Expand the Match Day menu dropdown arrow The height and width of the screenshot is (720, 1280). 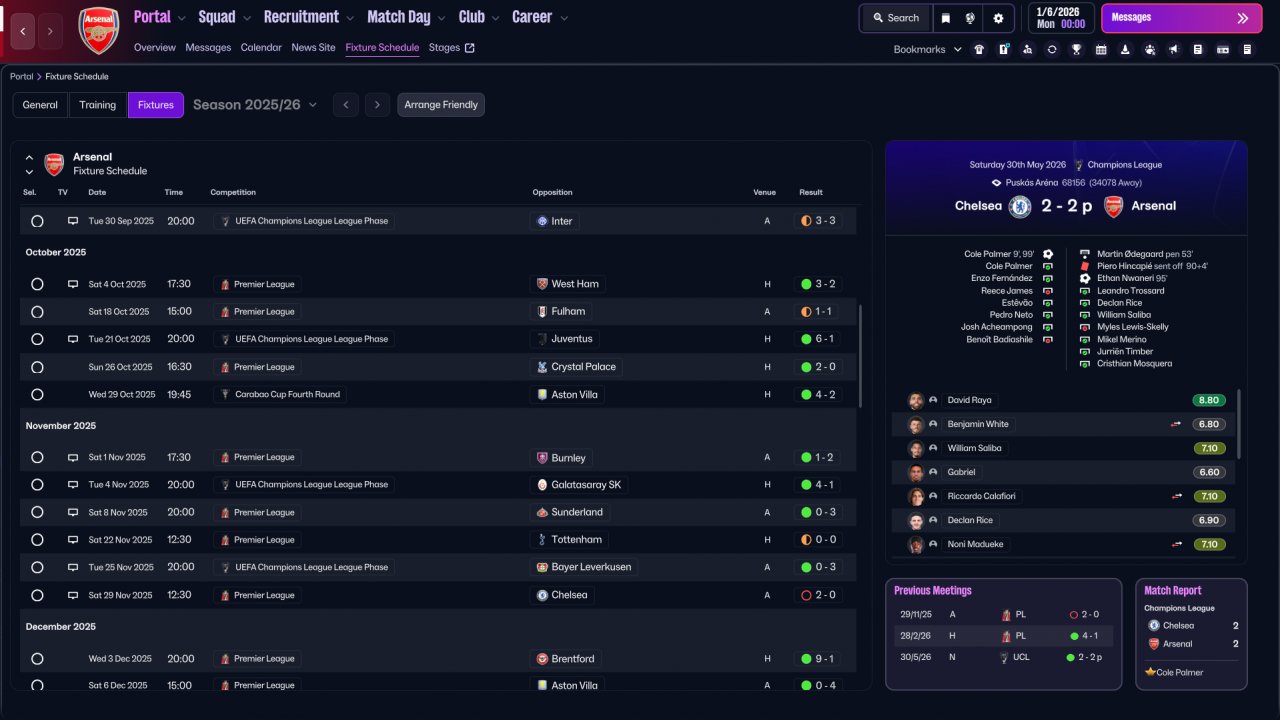click(x=442, y=18)
